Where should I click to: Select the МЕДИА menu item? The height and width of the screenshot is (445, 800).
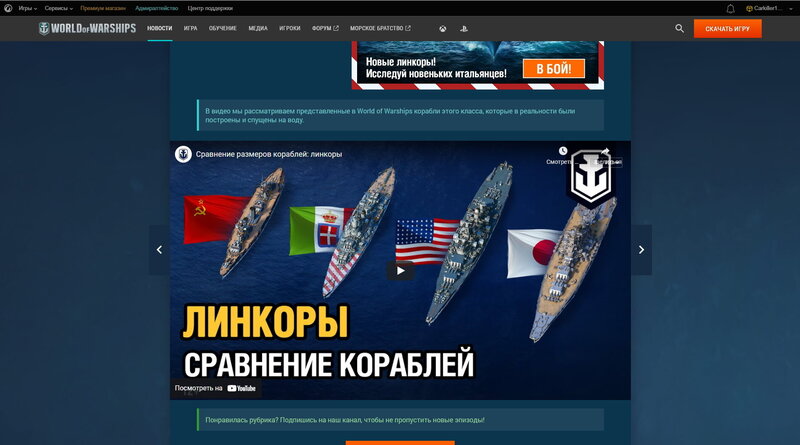(x=258, y=29)
